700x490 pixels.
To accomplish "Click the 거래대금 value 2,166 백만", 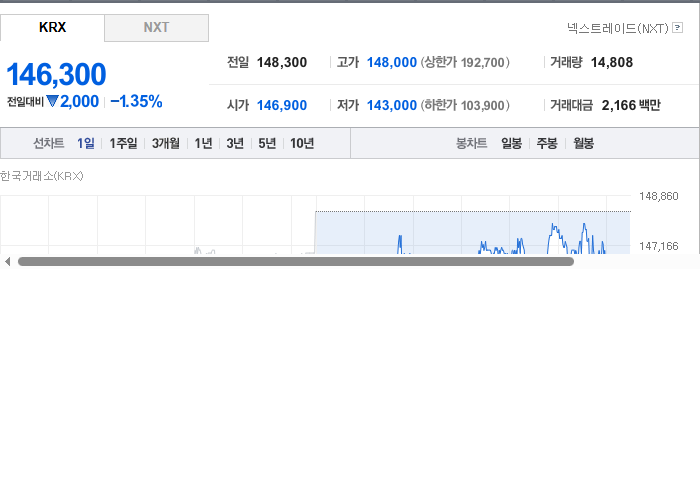I will [x=631, y=105].
